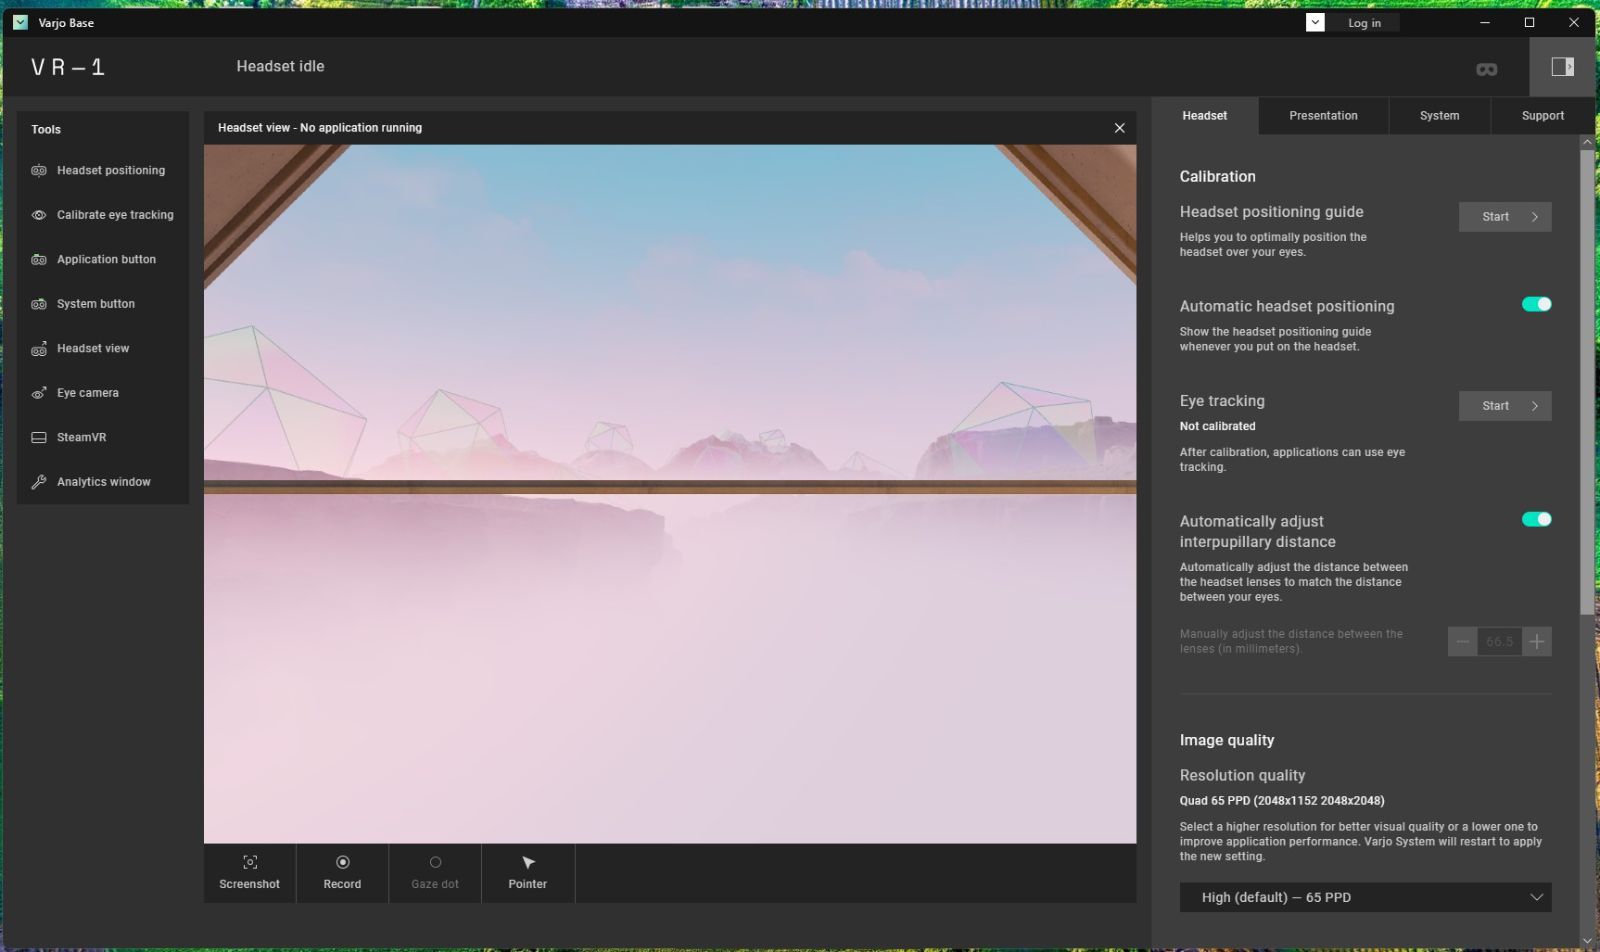1600x952 pixels.
Task: Open the SteamVR tool
Action: click(x=80, y=437)
